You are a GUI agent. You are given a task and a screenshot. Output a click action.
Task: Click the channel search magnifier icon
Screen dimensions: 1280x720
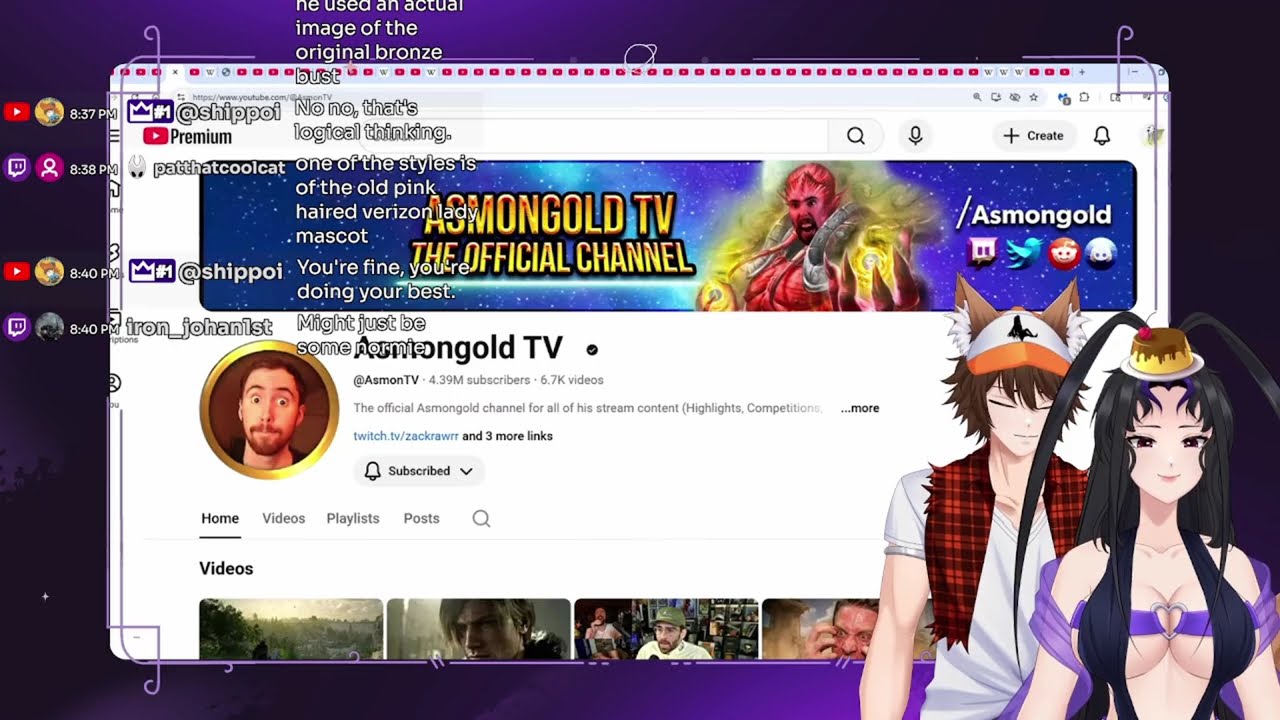481,518
